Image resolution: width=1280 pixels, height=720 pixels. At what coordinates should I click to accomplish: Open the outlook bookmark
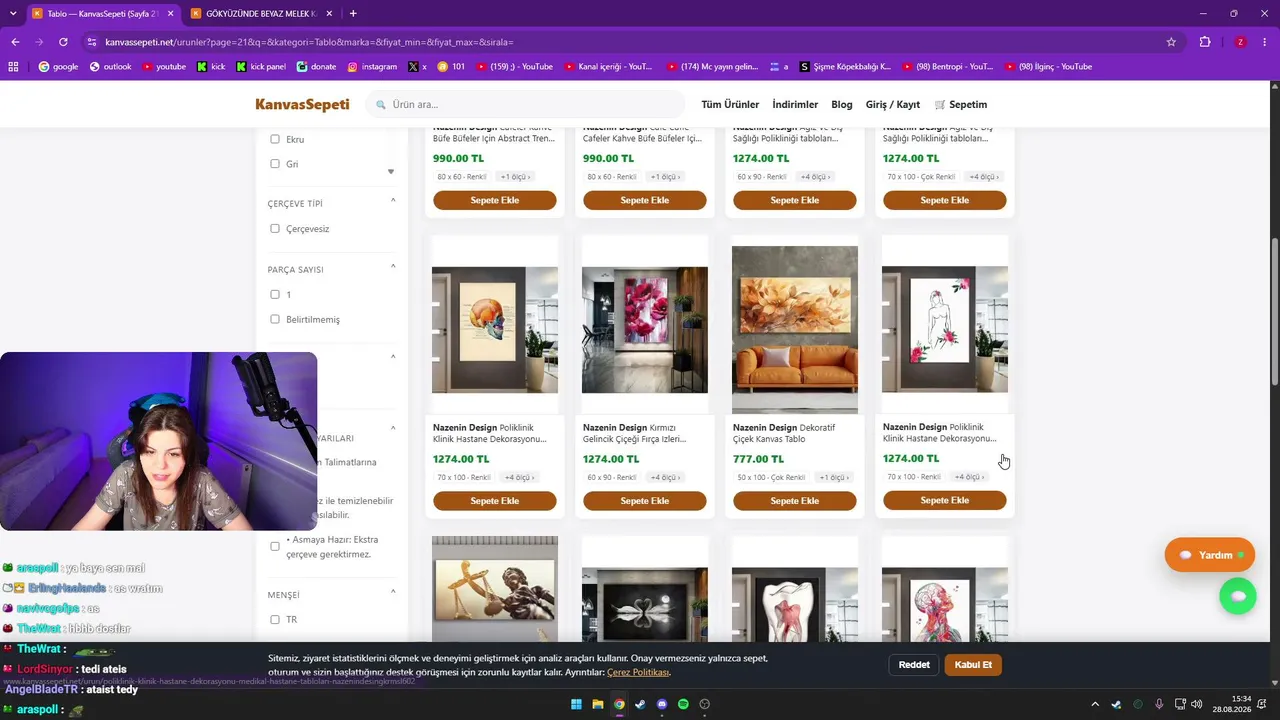click(x=110, y=67)
